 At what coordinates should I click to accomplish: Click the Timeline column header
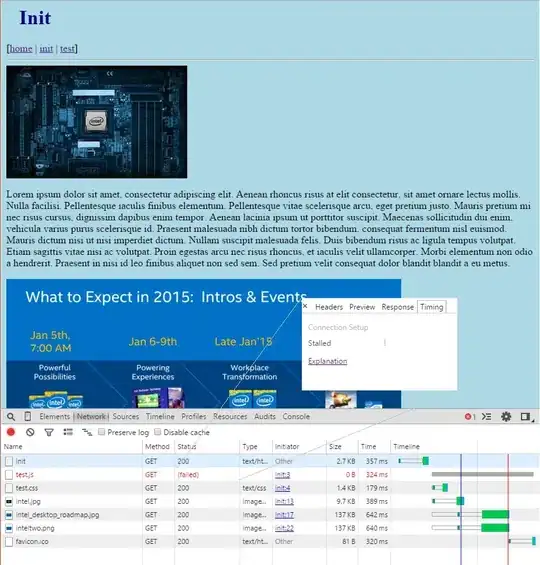tap(465, 446)
